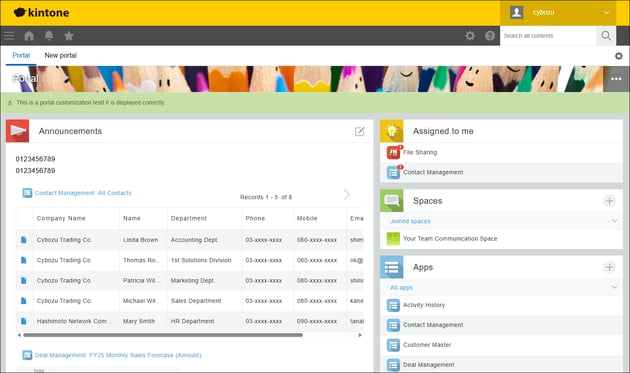Viewport: 630px width, 373px height.
Task: Click the Search all contents field
Action: [x=548, y=36]
